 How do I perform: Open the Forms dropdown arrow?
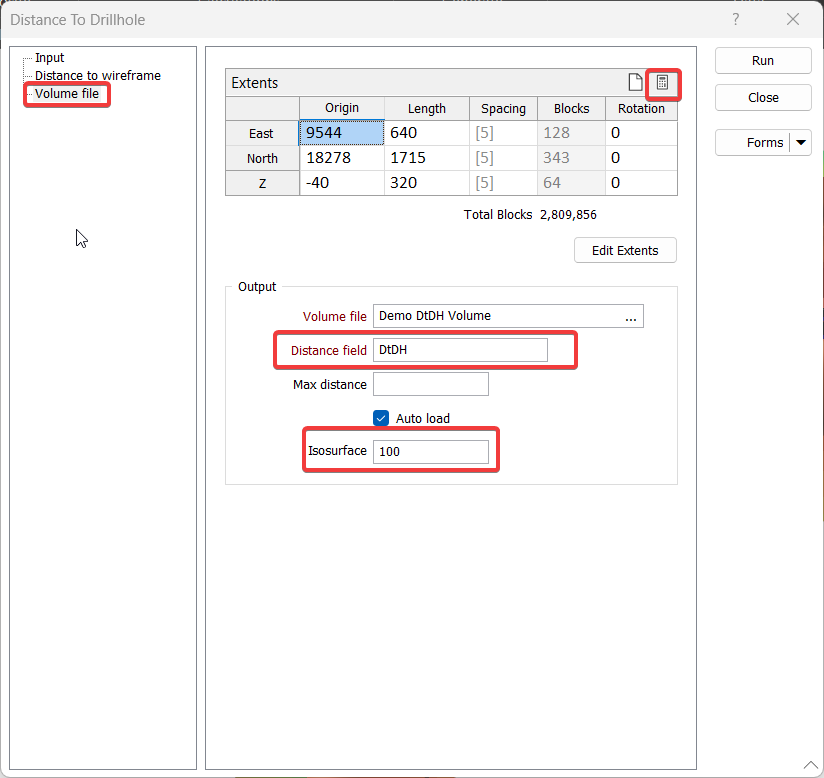pyautogui.click(x=801, y=143)
